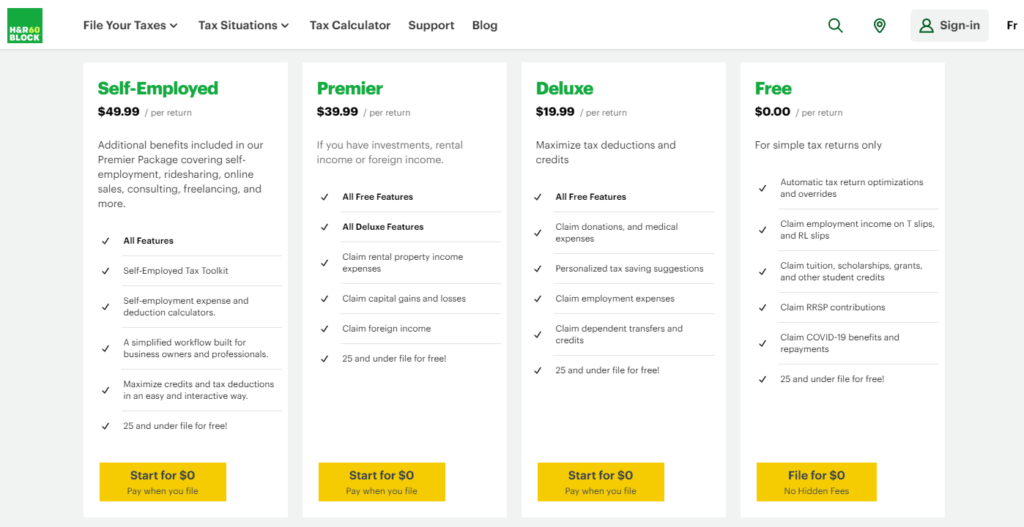
Task: Click checkmark next to Claim foreign income
Action: [x=324, y=329]
